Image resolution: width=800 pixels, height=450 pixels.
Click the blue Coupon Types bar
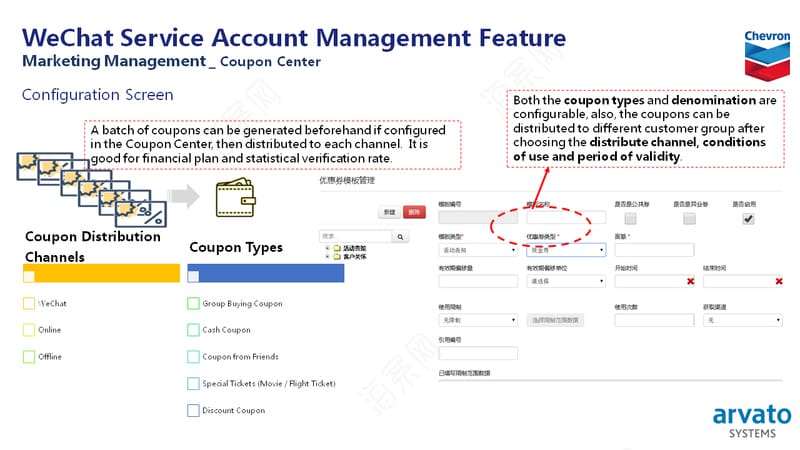pos(266,273)
